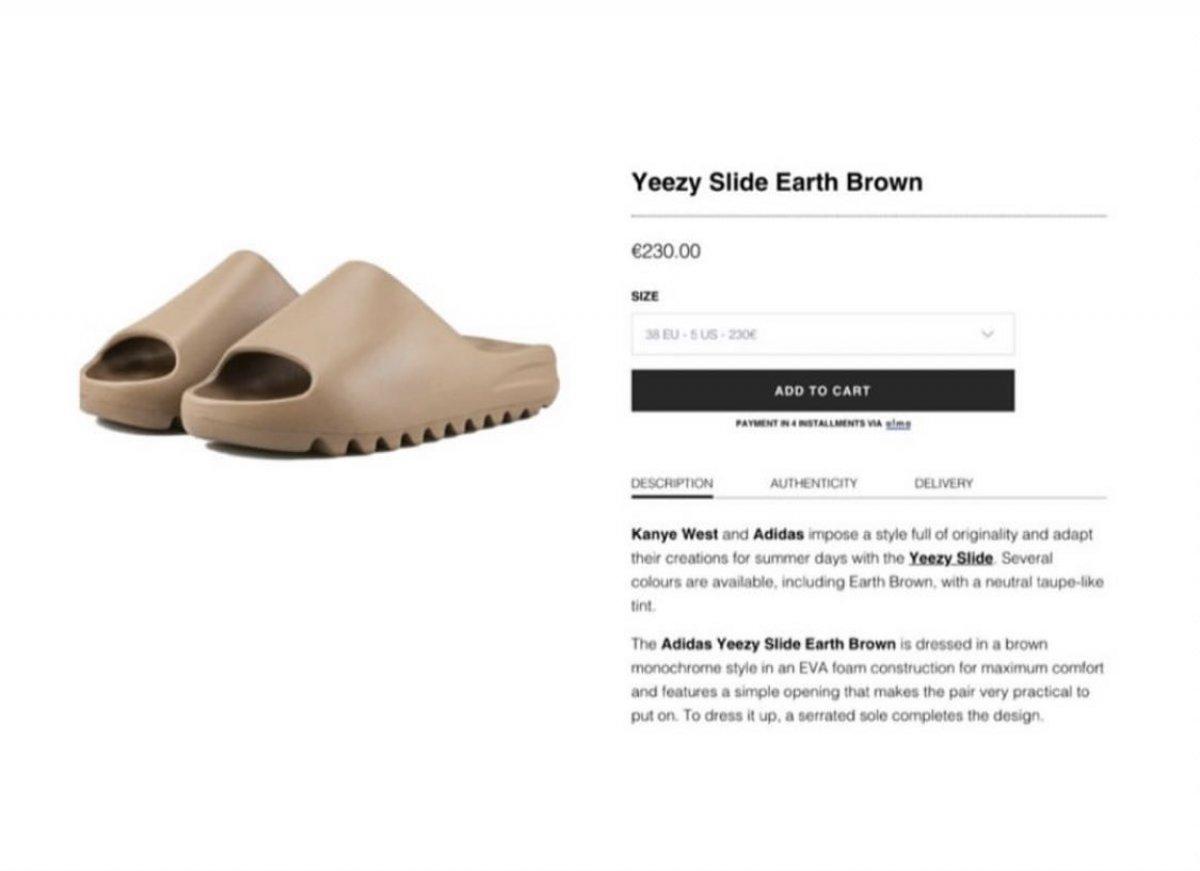The width and height of the screenshot is (1200, 871).
Task: Open the Delivery tab
Action: 943,483
